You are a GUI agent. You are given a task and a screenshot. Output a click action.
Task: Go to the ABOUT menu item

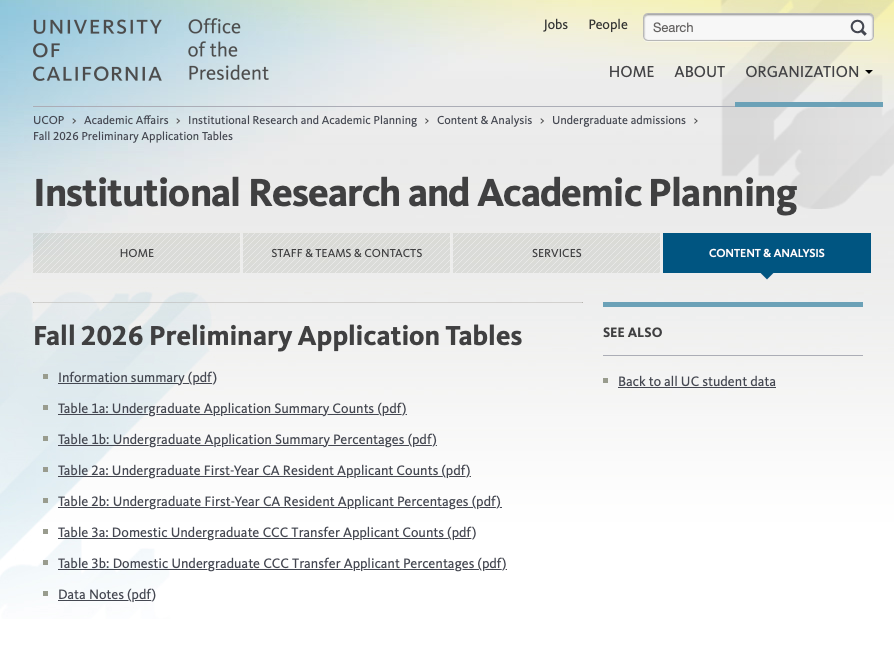pos(699,72)
